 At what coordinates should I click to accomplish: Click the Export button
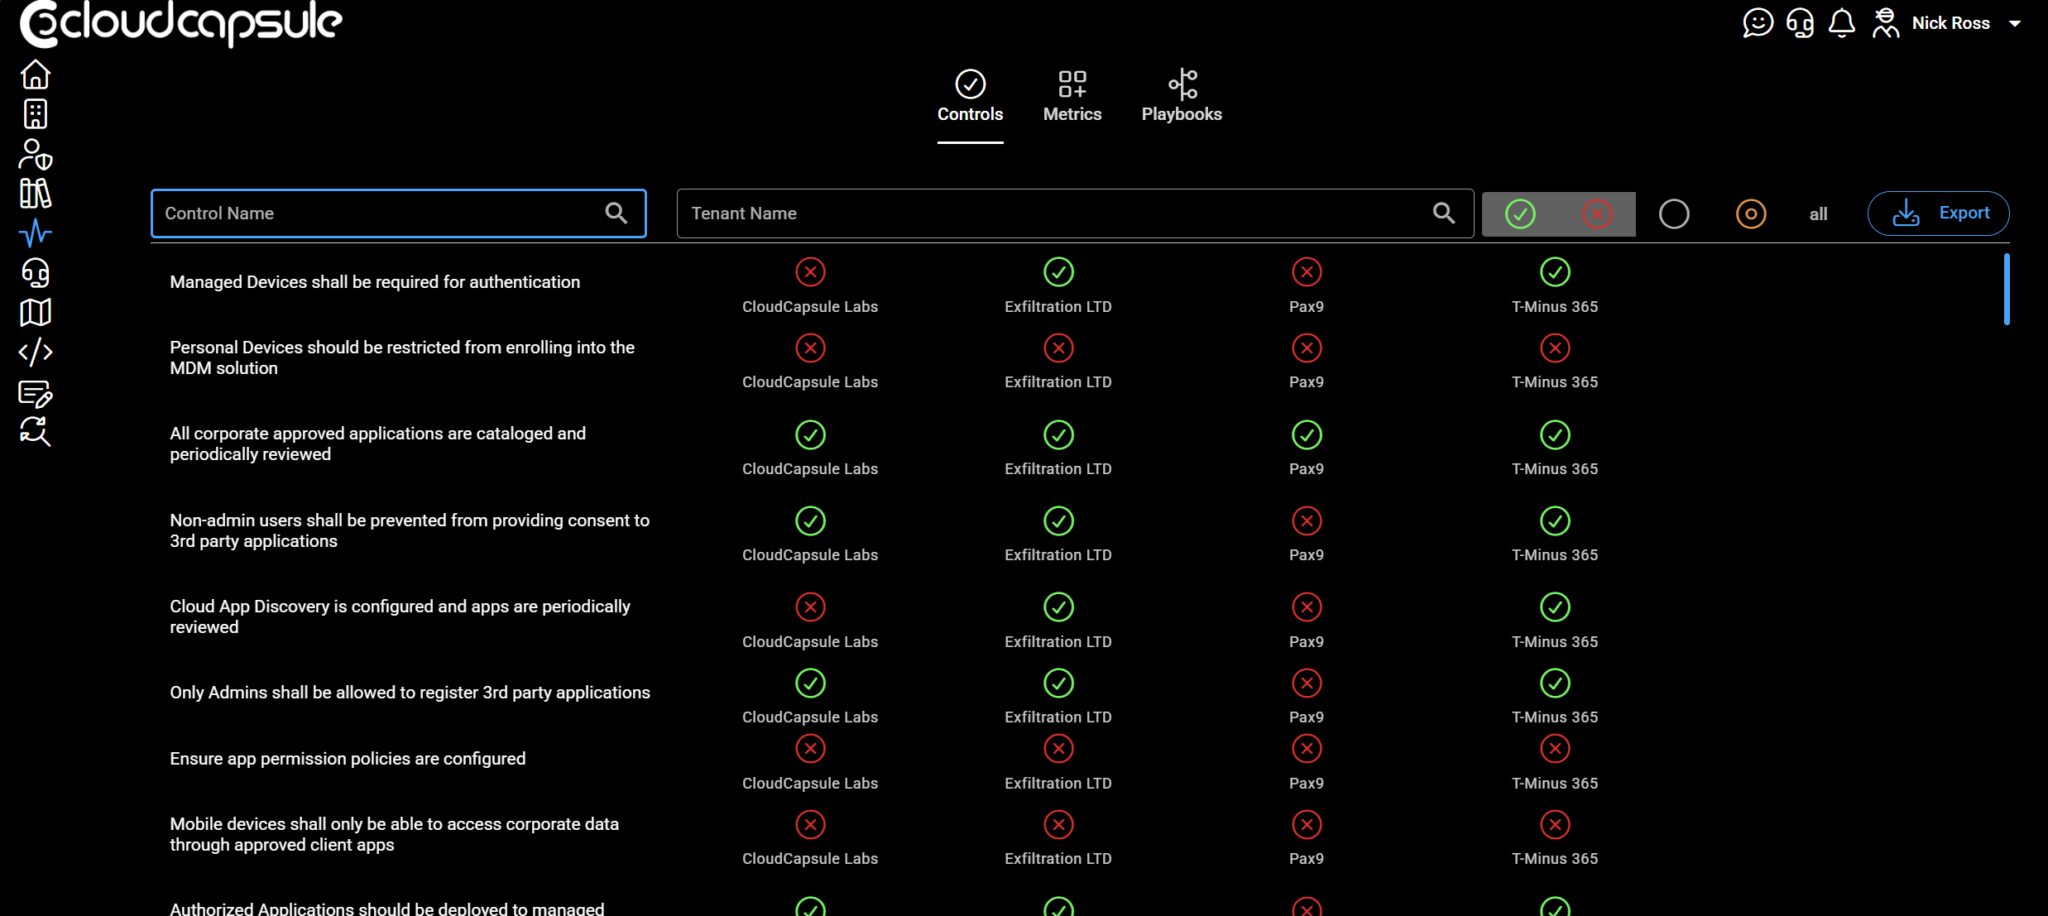pos(1938,213)
